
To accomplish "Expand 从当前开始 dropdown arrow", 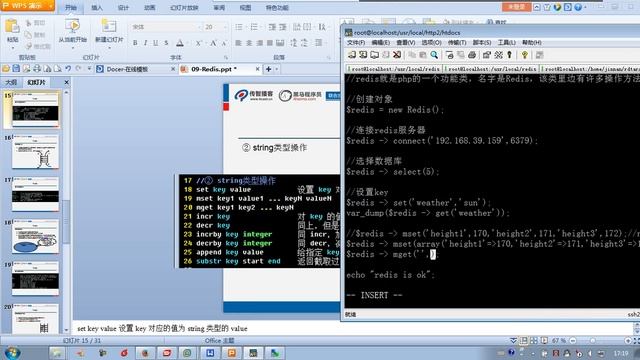I will pos(73,47).
